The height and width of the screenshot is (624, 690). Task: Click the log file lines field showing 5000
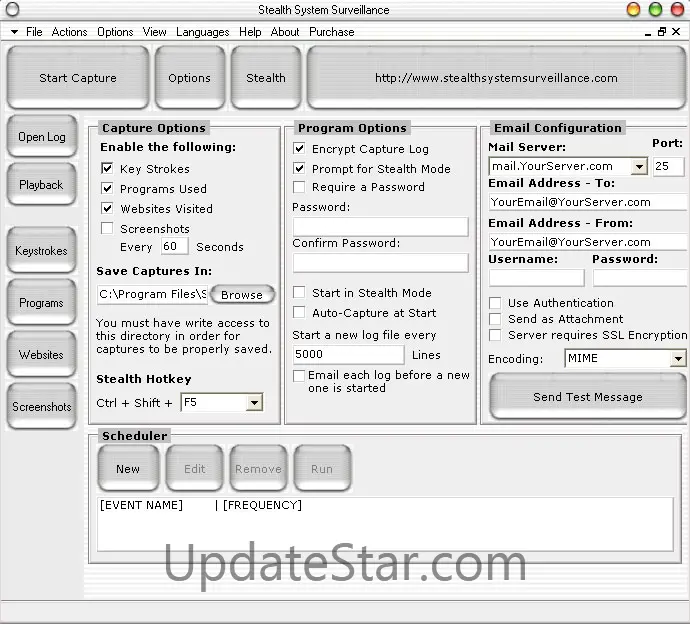[348, 354]
